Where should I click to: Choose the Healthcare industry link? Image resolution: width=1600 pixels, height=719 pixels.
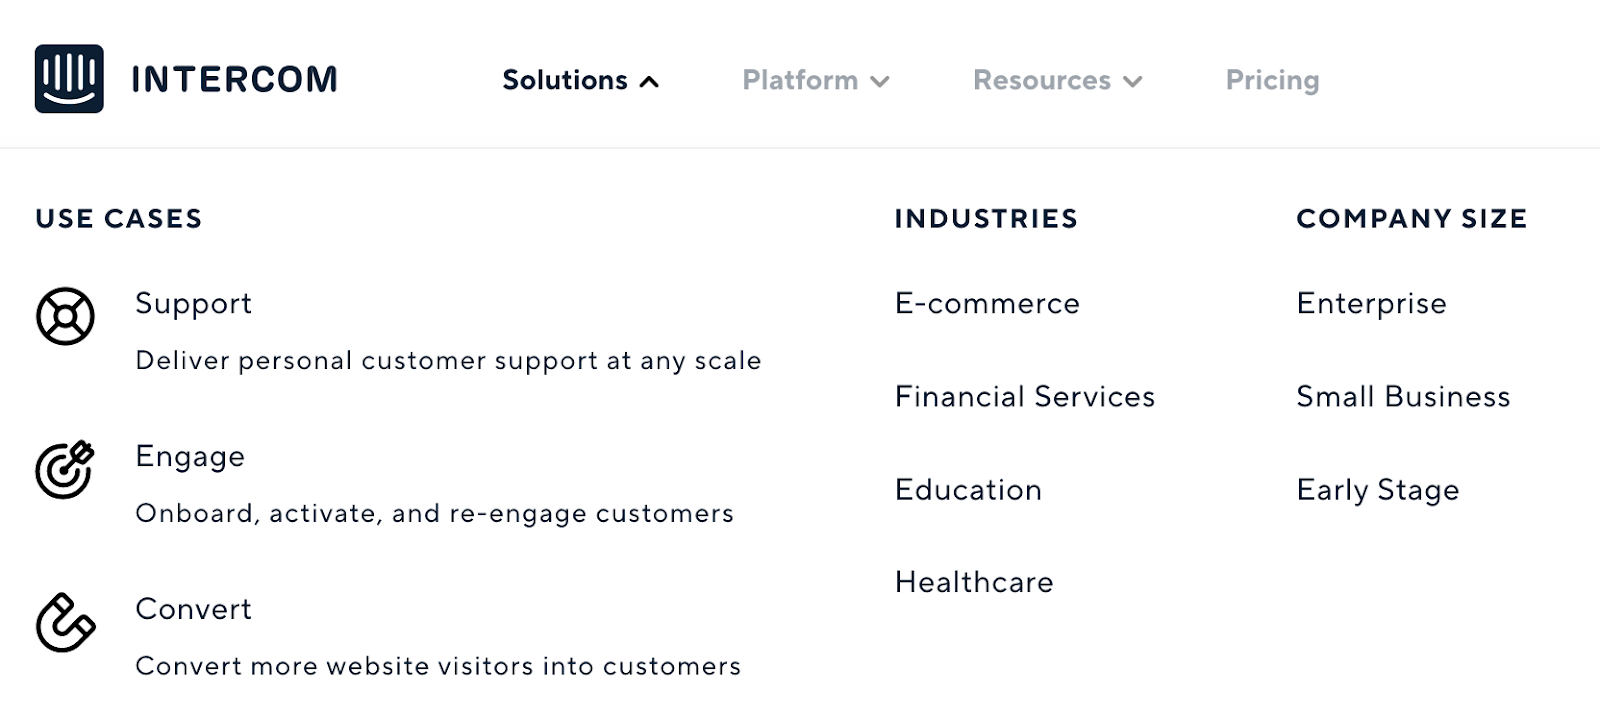tap(974, 582)
